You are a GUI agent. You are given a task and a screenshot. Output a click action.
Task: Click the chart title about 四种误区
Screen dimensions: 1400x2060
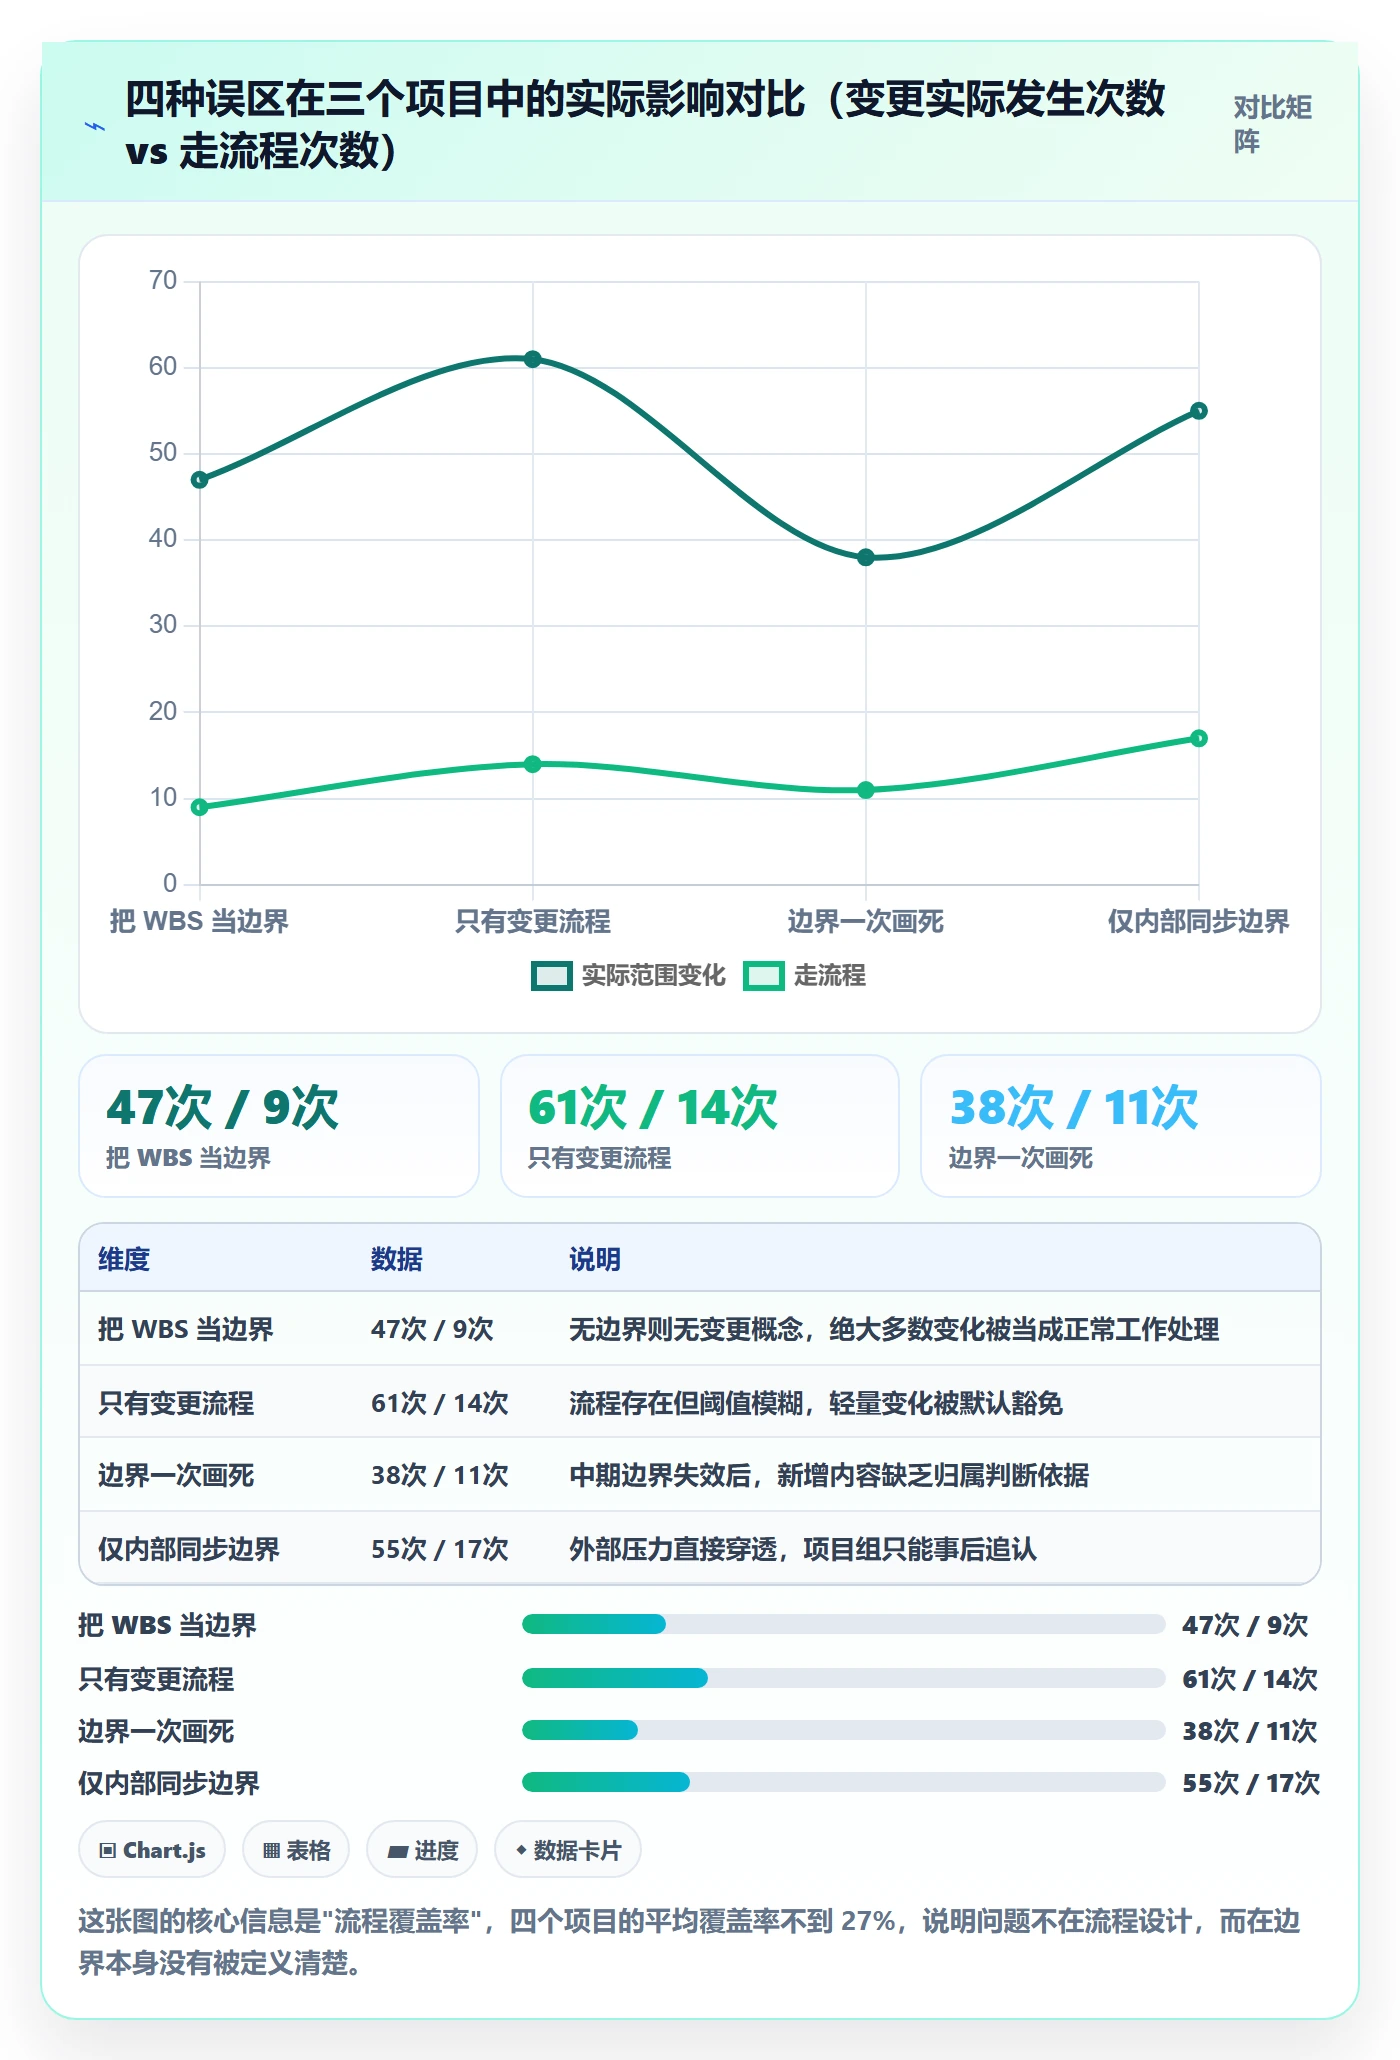[646, 125]
